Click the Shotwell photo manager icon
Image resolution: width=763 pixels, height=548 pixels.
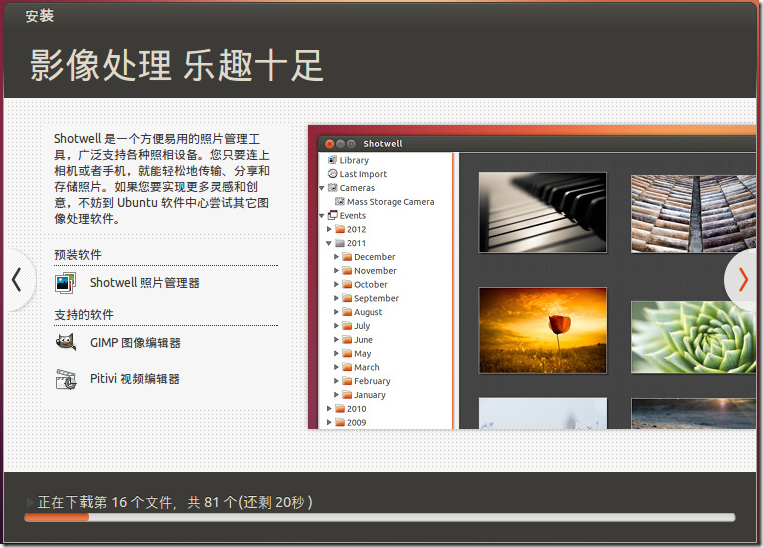(66, 283)
